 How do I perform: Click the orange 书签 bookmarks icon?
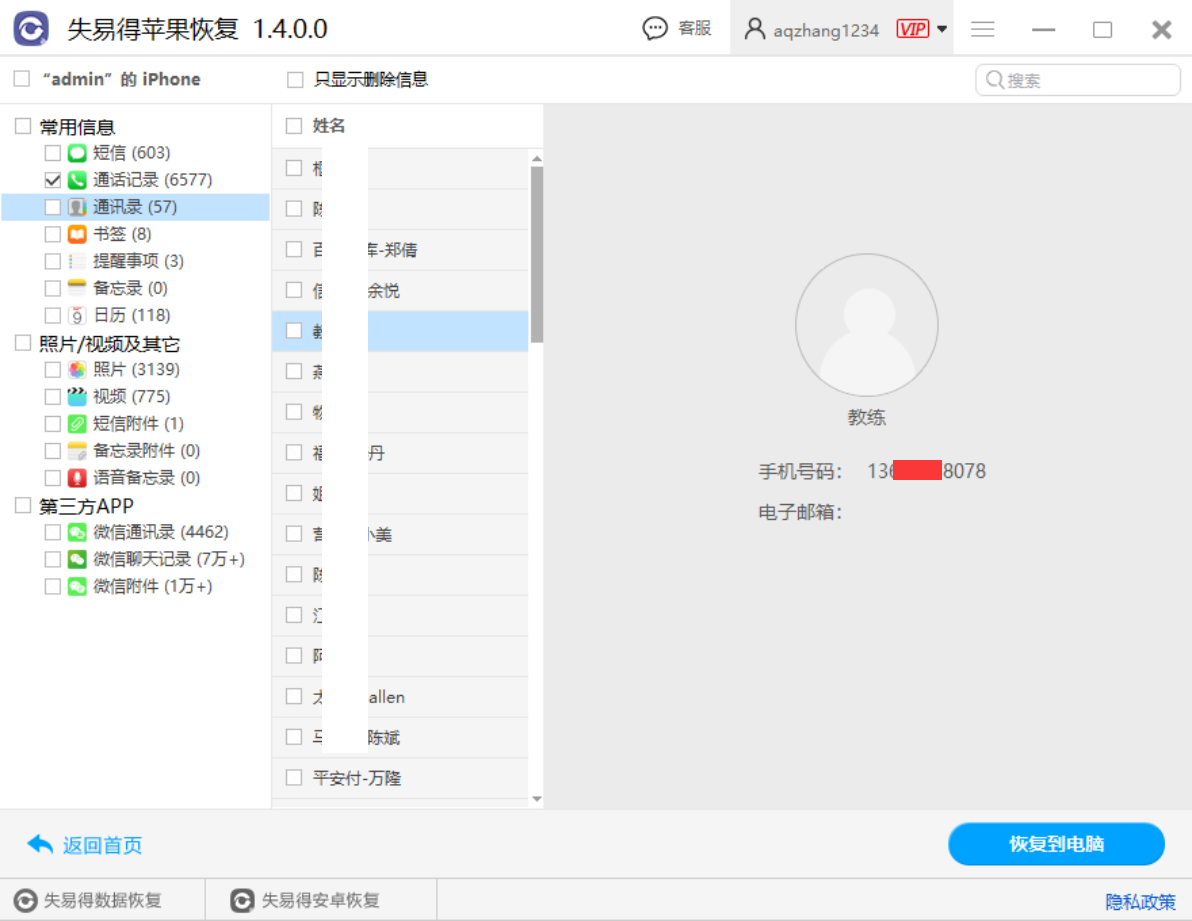[77, 234]
